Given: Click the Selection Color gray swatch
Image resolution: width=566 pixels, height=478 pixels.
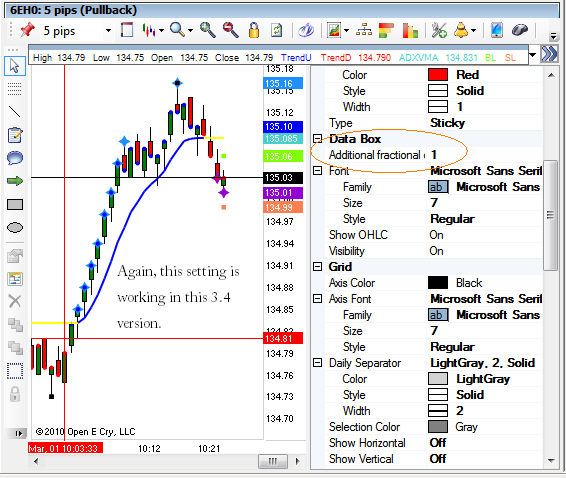Looking at the screenshot, I should (x=438, y=426).
